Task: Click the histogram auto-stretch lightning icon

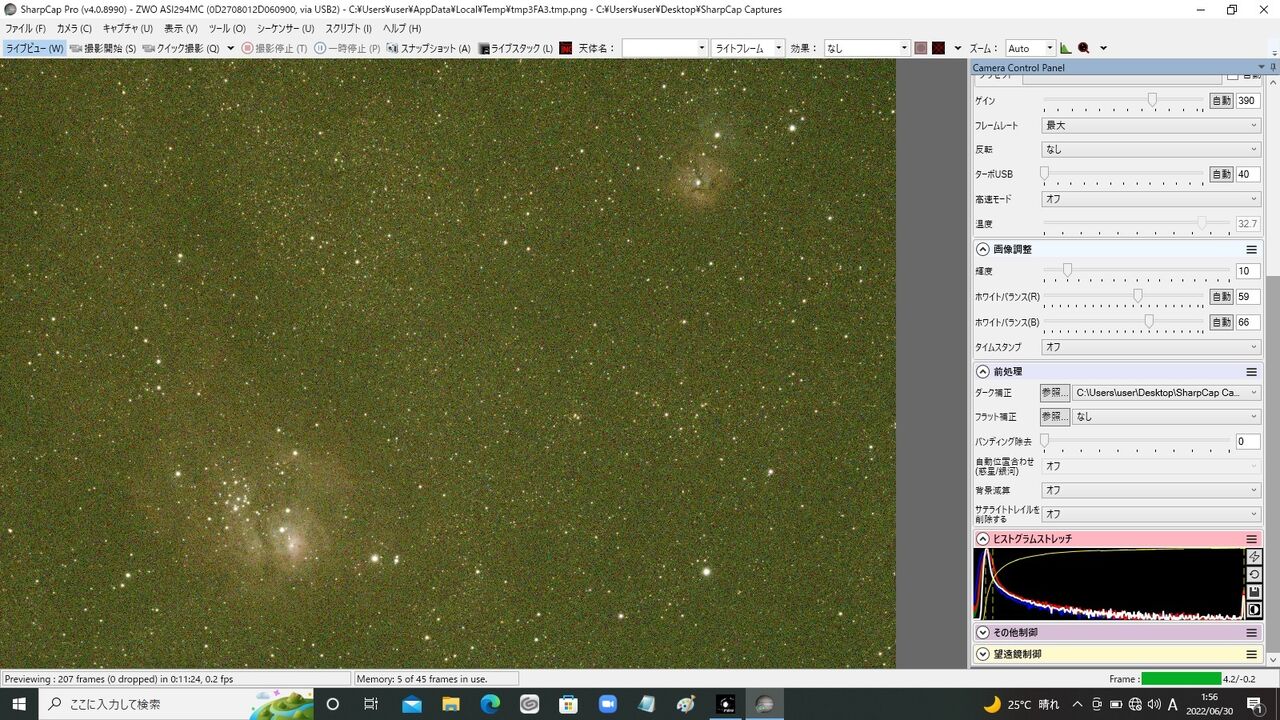Action: pyautogui.click(x=1255, y=557)
